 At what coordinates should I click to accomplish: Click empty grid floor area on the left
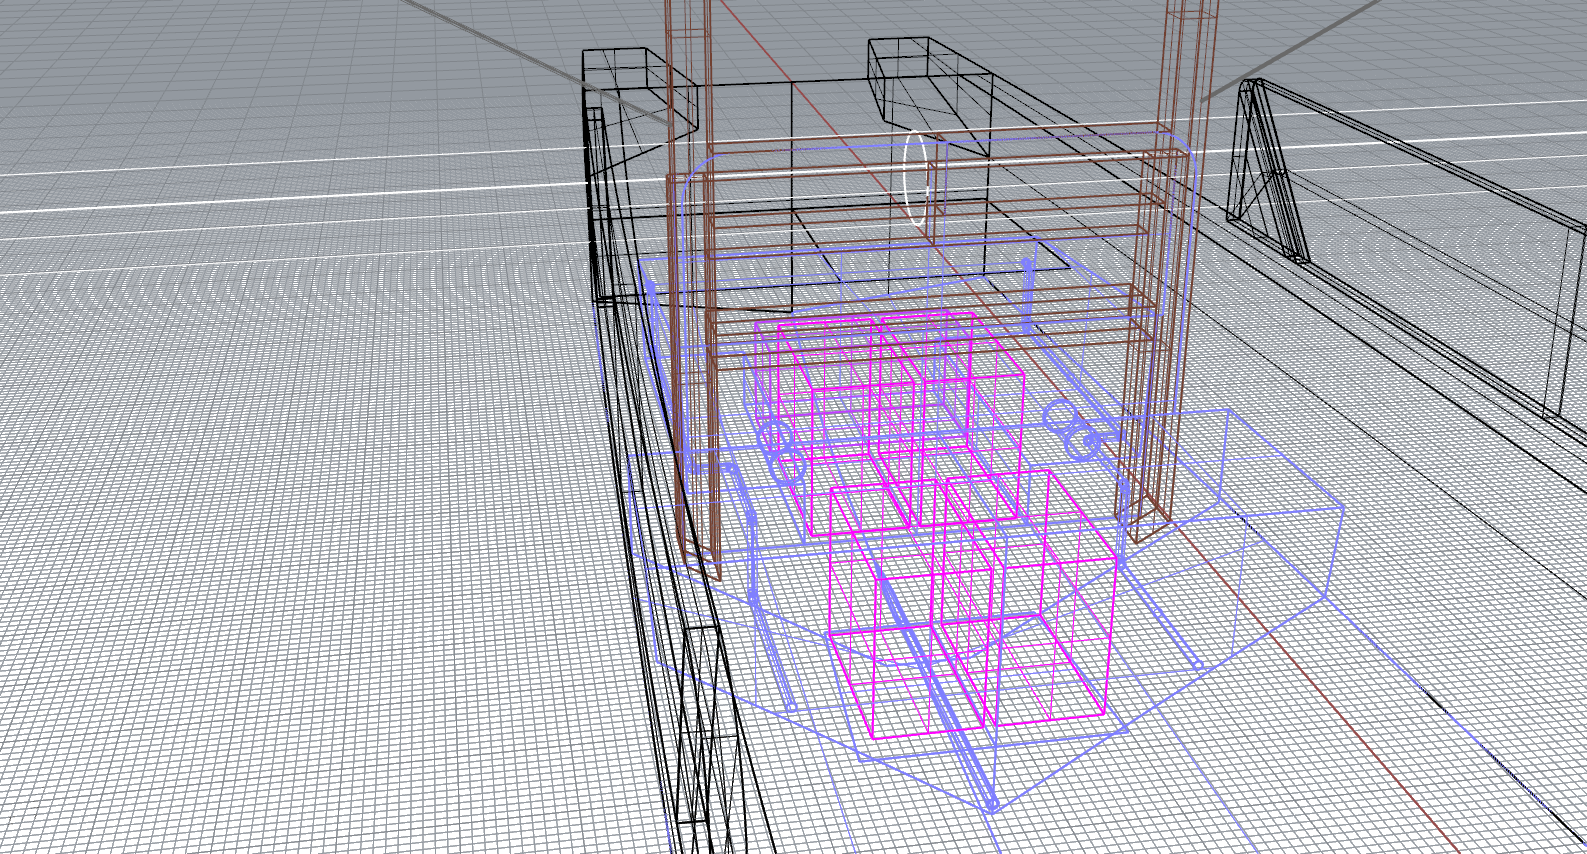tap(300, 550)
